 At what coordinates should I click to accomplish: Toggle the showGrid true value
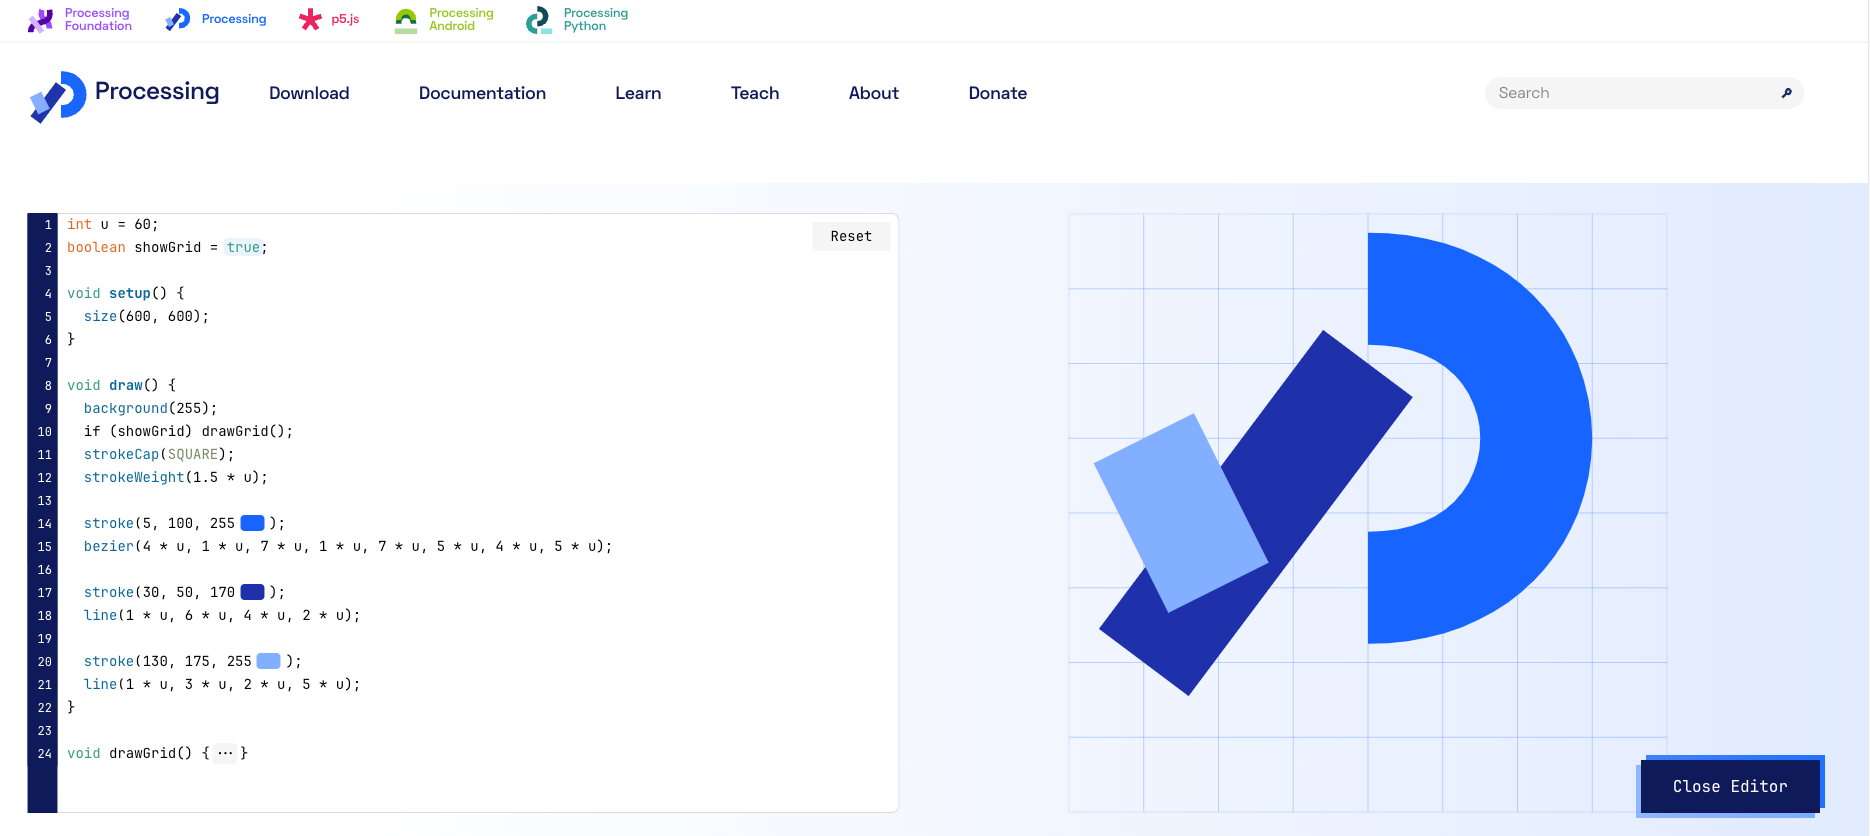click(x=243, y=248)
